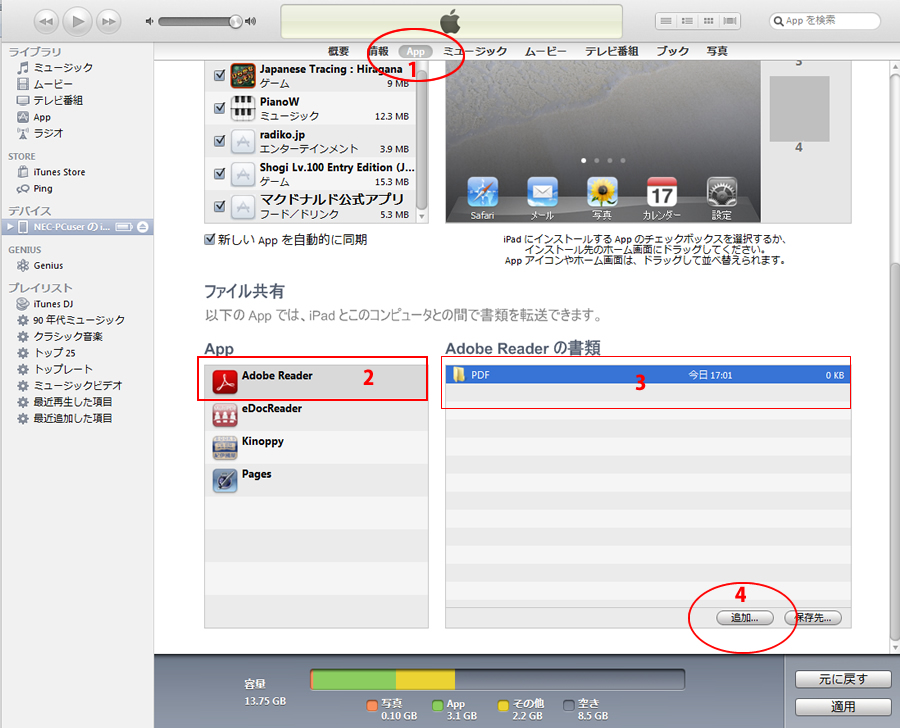Open the ミュージック tab
The height and width of the screenshot is (728, 900).
coord(475,51)
